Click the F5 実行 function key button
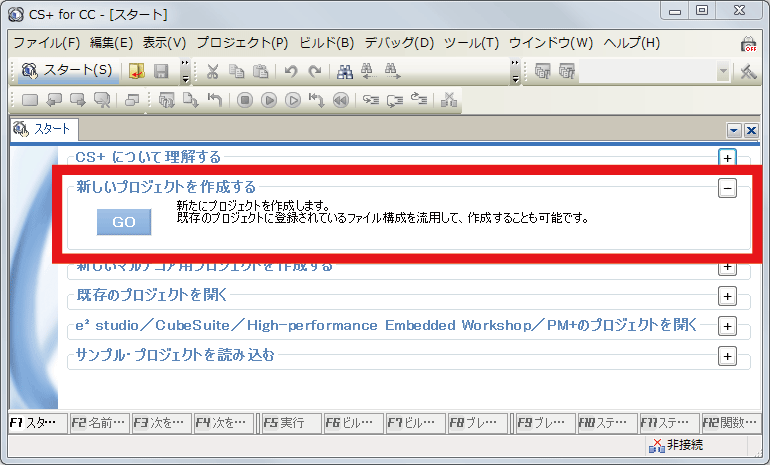 291,423
